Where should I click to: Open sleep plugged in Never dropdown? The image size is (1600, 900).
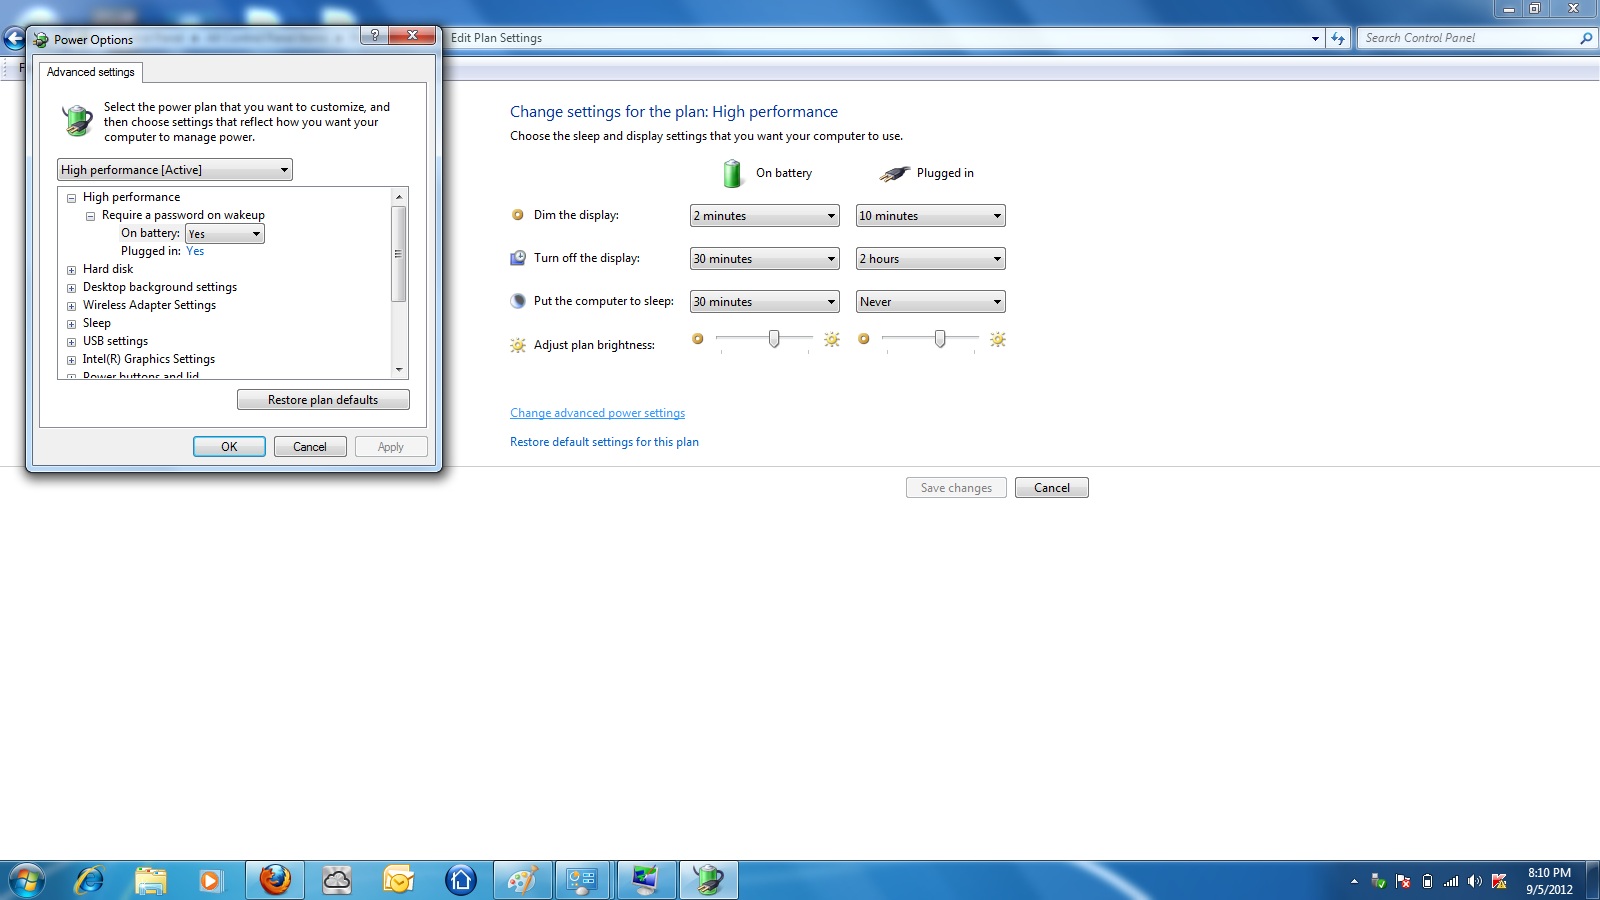click(931, 302)
